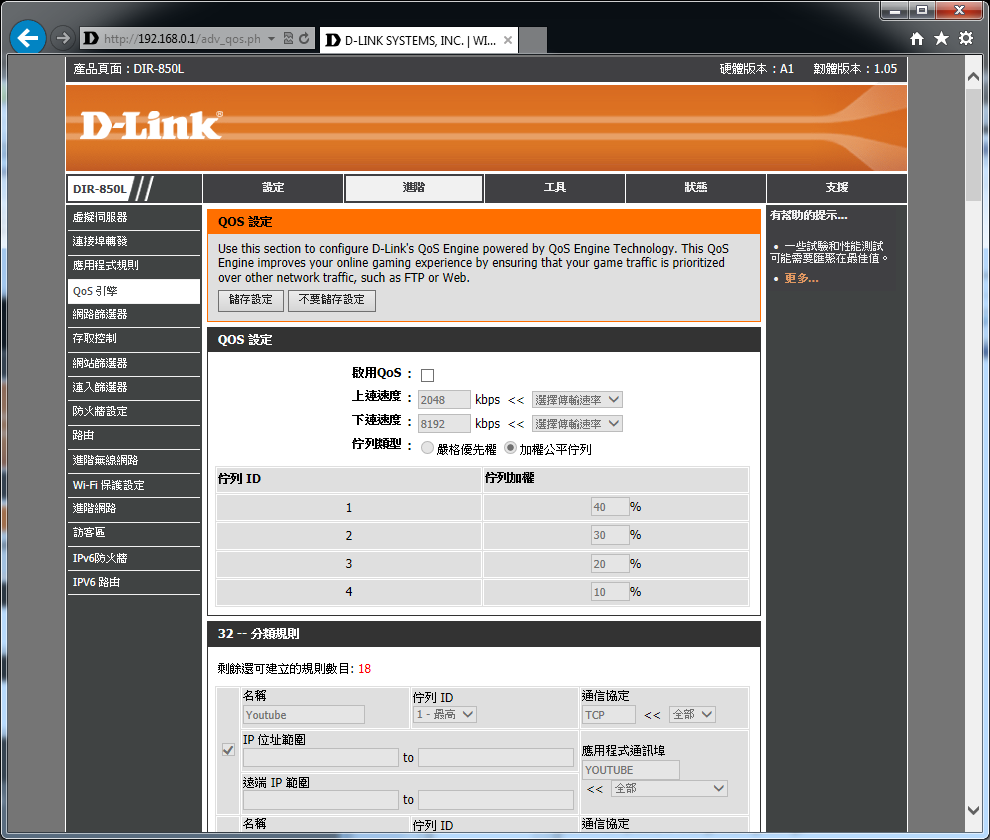Click the D-Link logo in banner
The width and height of the screenshot is (990, 840).
150,125
